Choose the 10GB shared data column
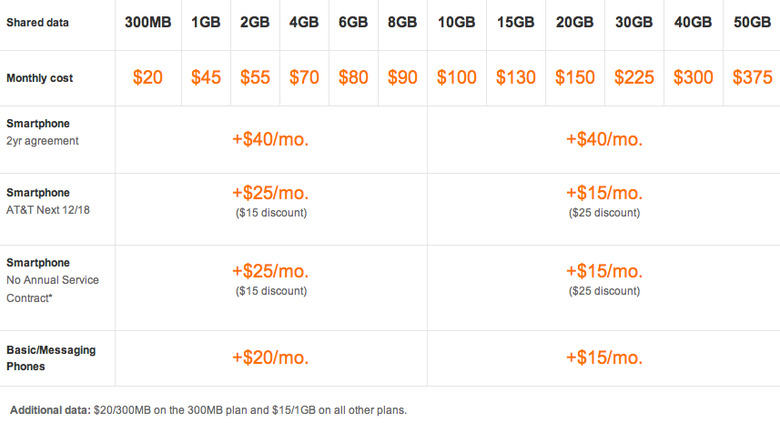This screenshot has height=423, width=780. 456,22
